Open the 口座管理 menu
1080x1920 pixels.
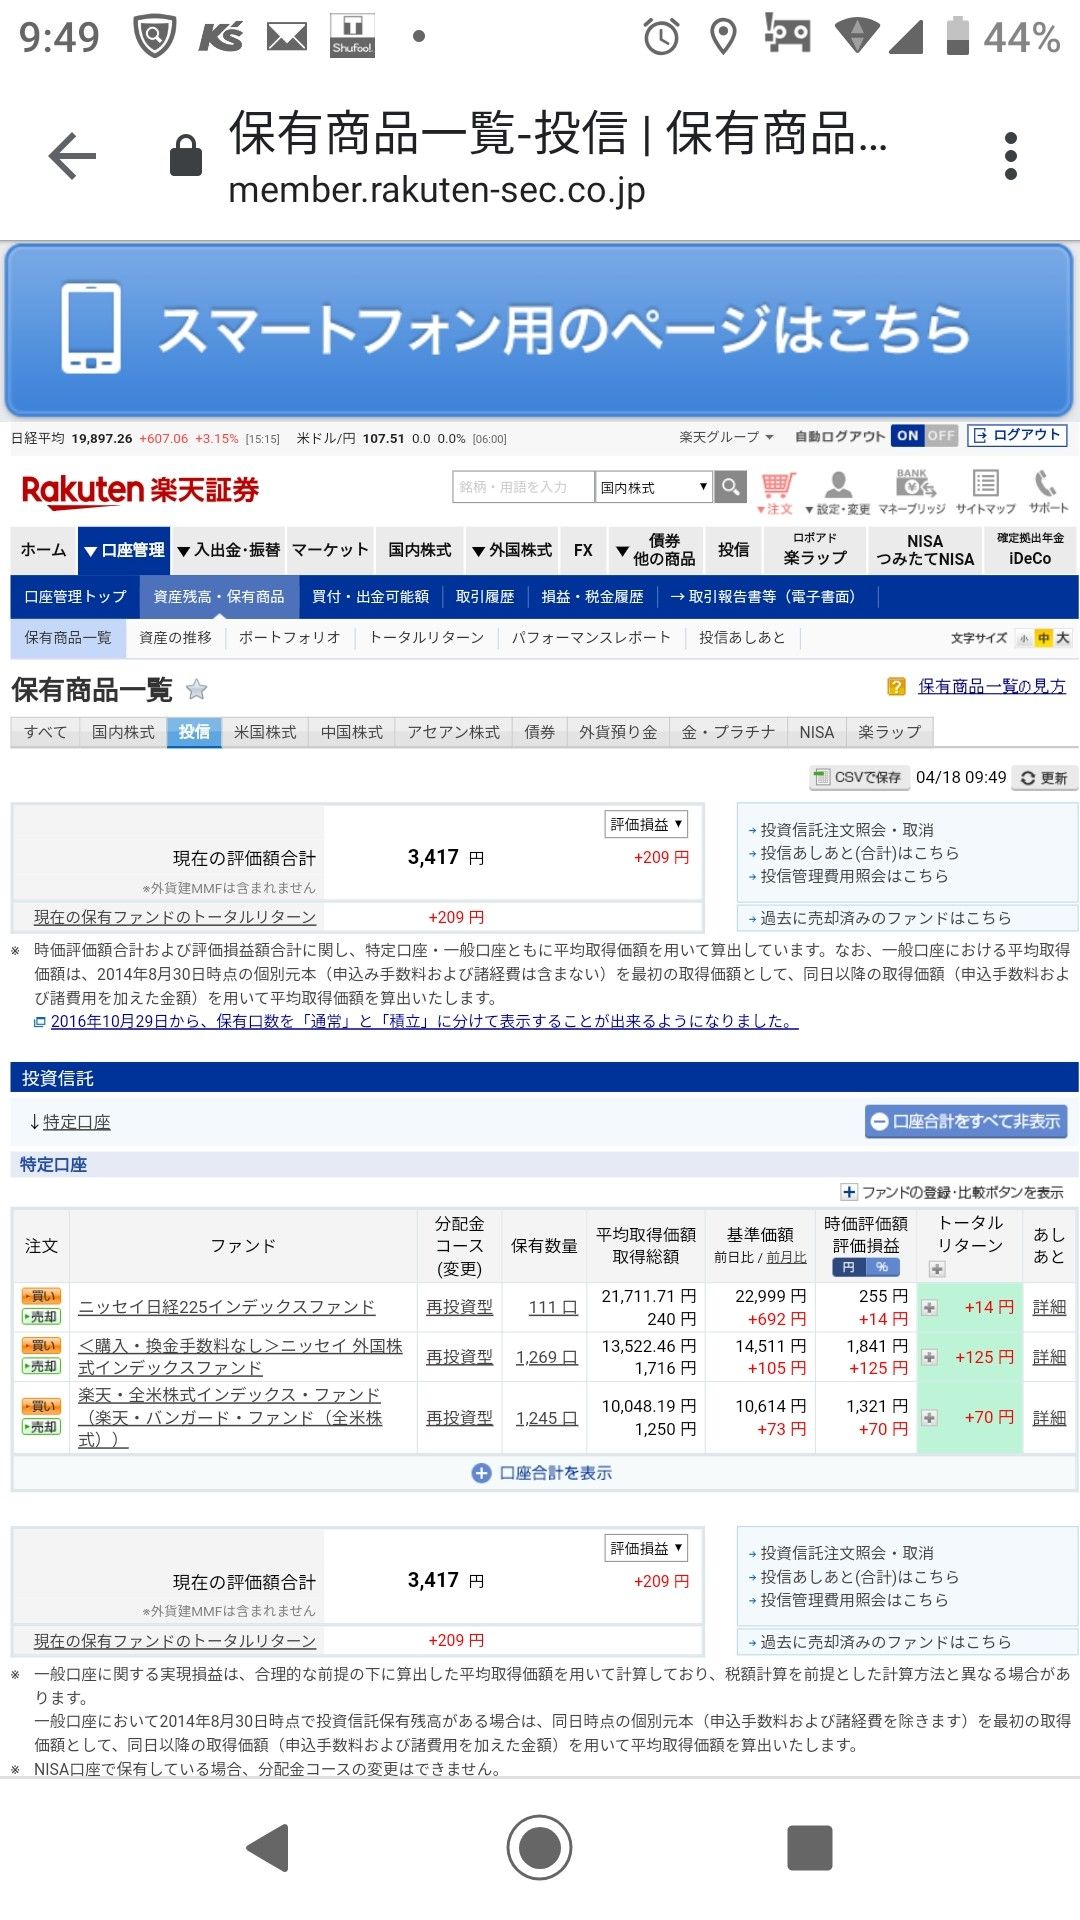(125, 550)
